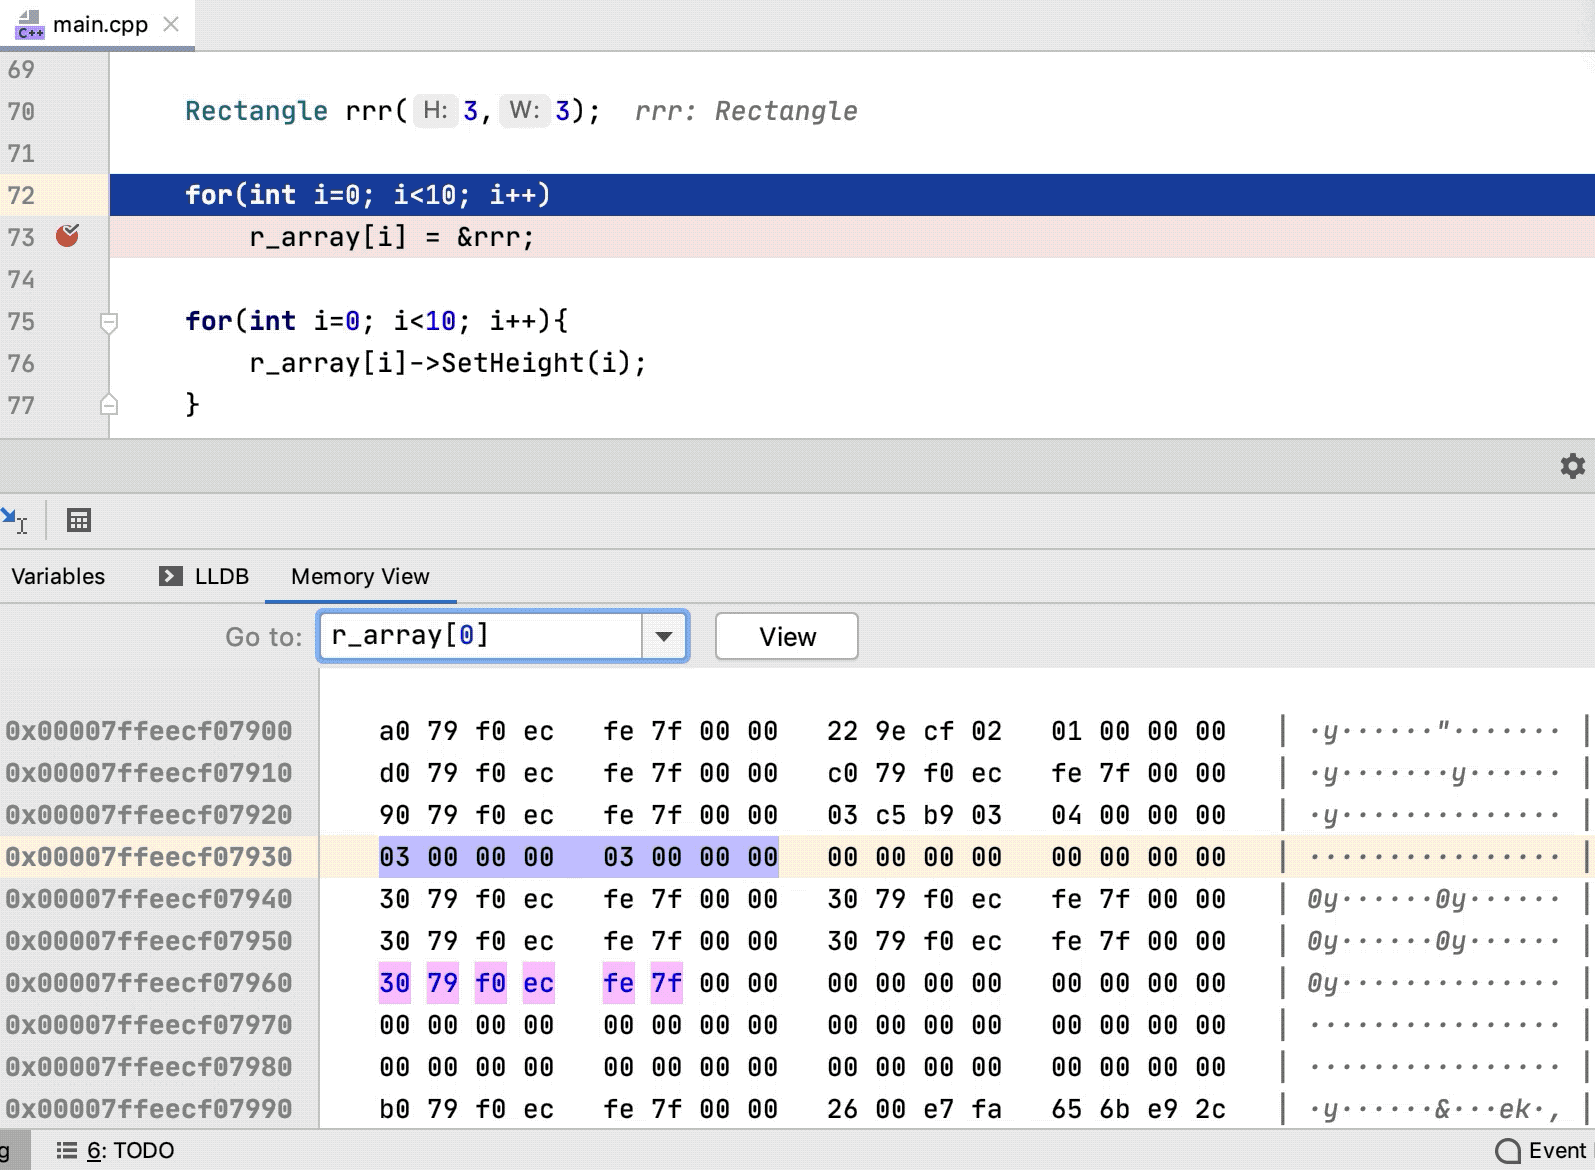Collapse the for loop at line 75

pos(109,322)
